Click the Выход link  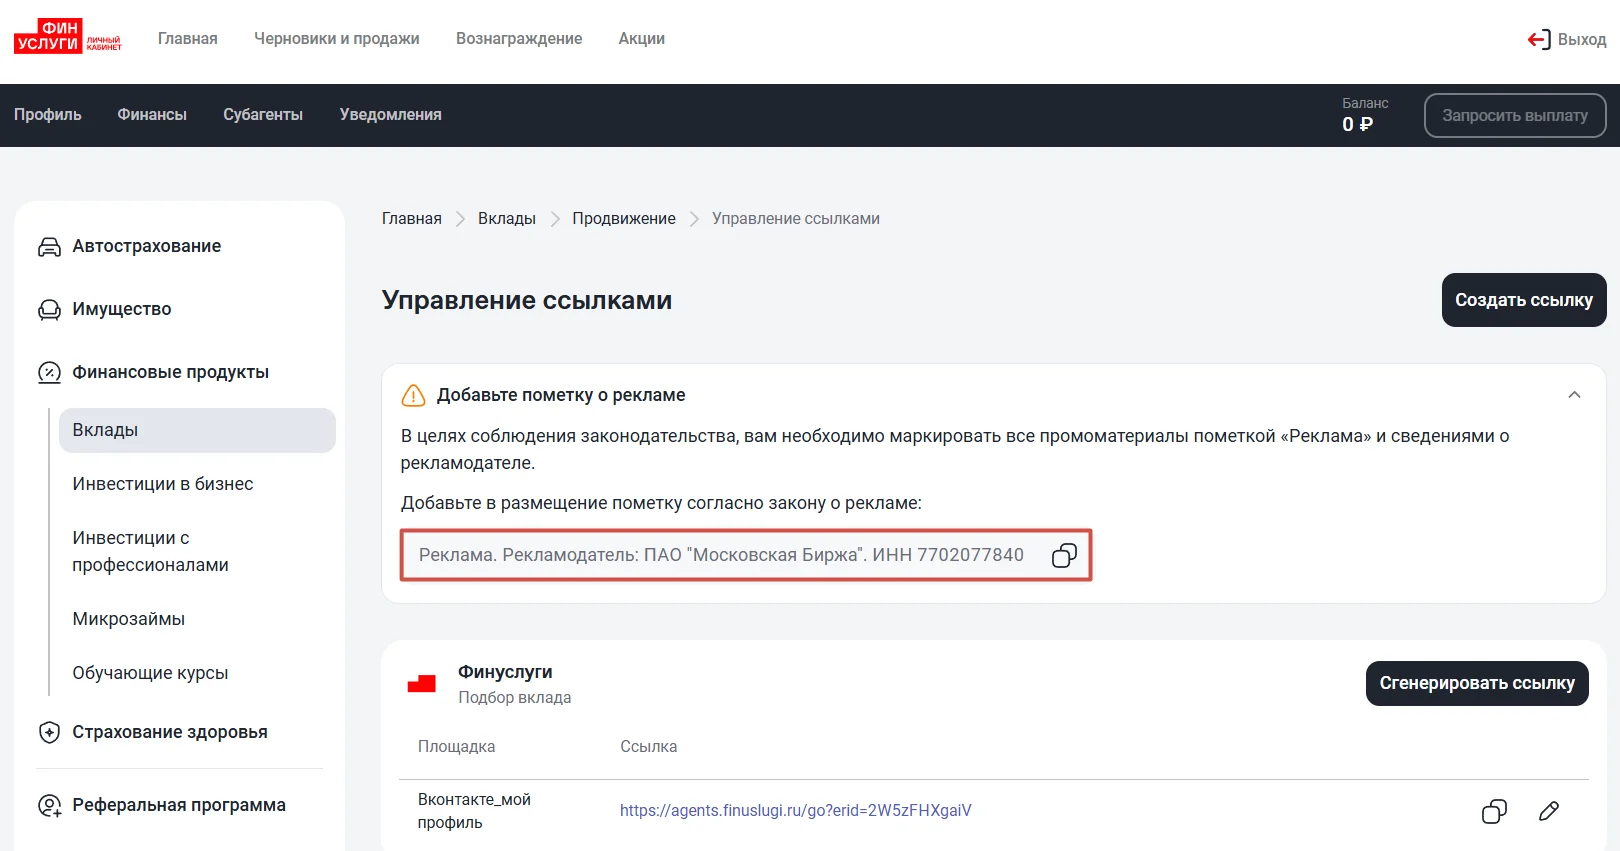1582,39
